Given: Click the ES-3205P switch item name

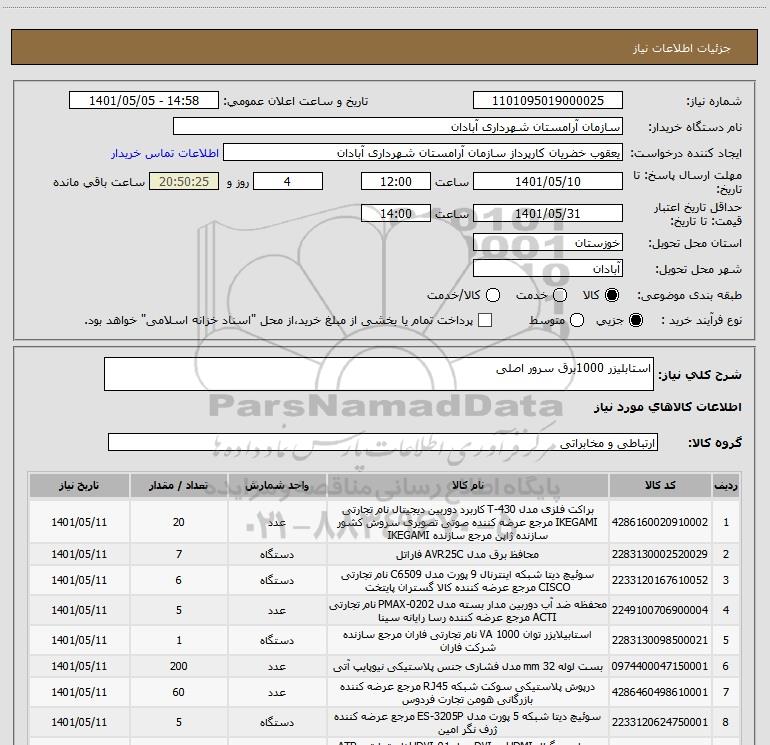Looking at the screenshot, I should point(468,722).
